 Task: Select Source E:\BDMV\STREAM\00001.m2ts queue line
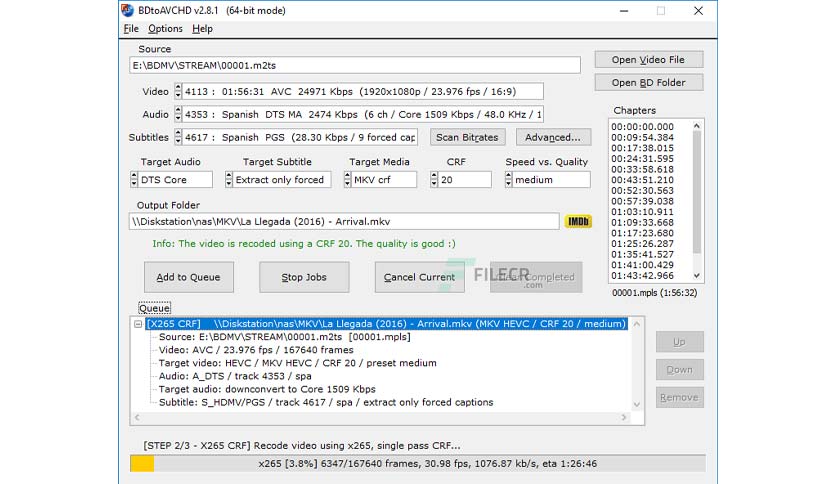[285, 337]
